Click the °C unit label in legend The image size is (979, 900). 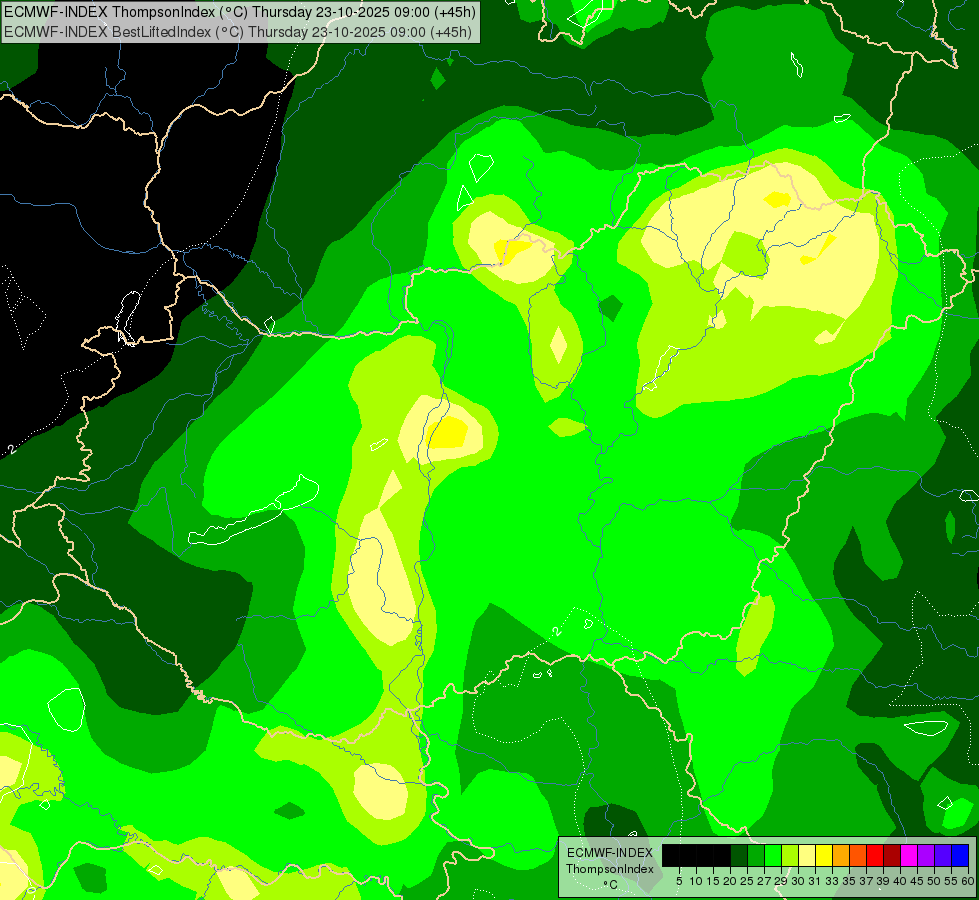(611, 884)
